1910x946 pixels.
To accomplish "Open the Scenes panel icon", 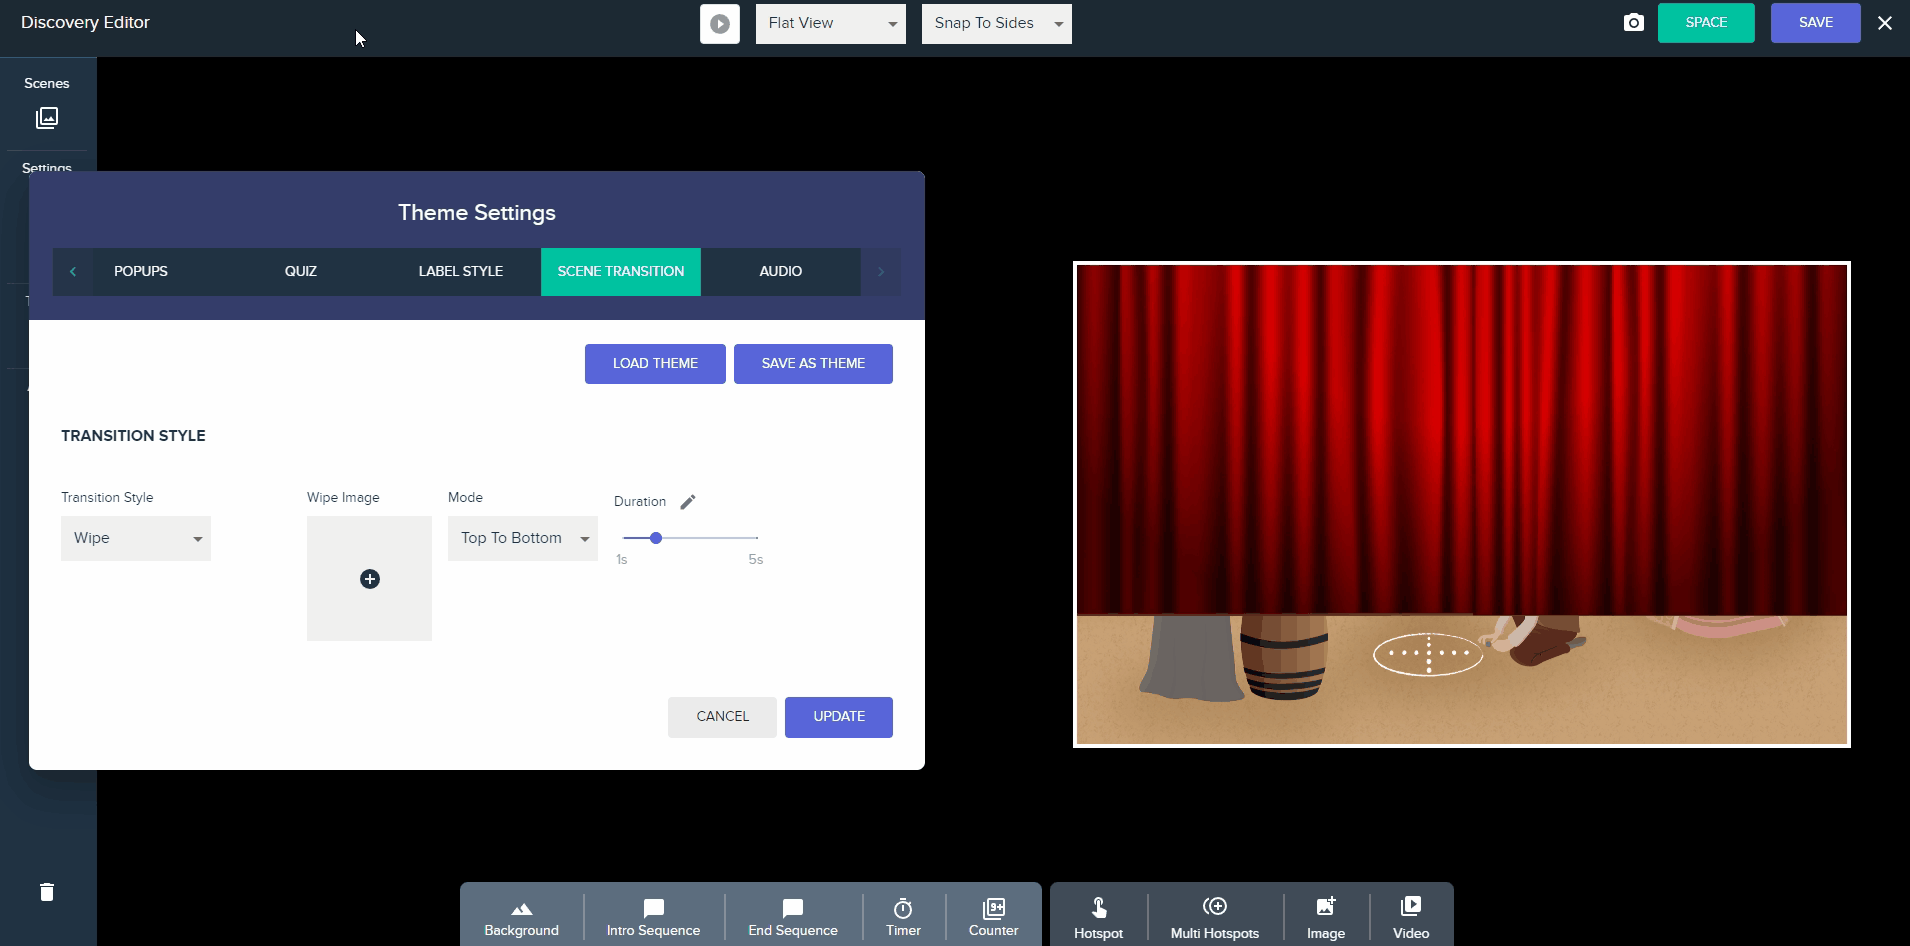I will 47,118.
